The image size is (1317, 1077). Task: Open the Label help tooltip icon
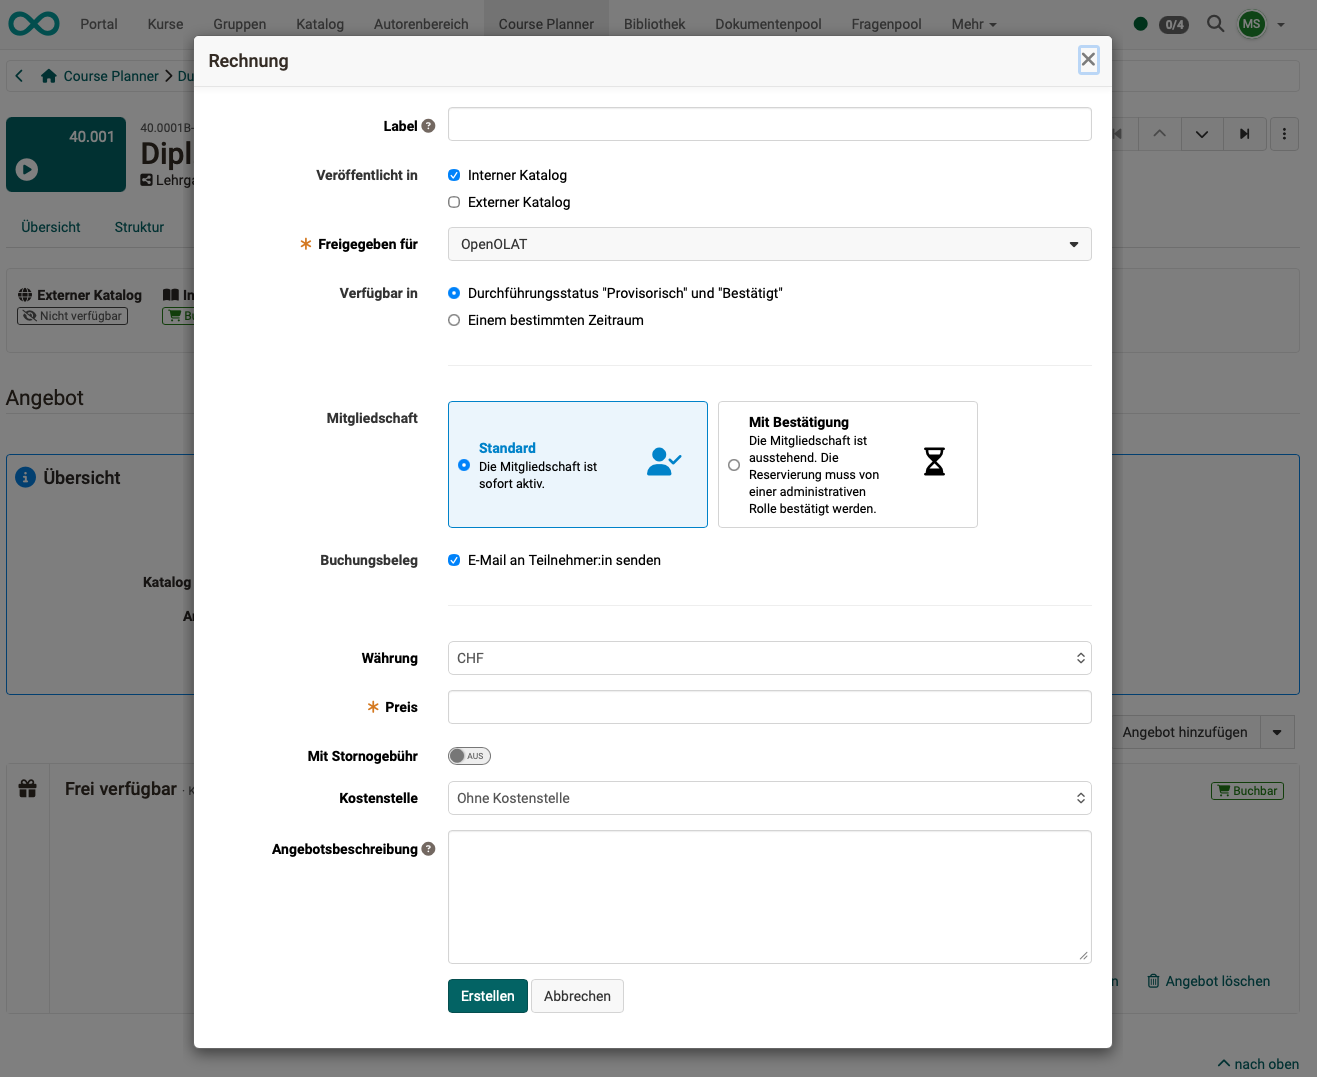(429, 126)
